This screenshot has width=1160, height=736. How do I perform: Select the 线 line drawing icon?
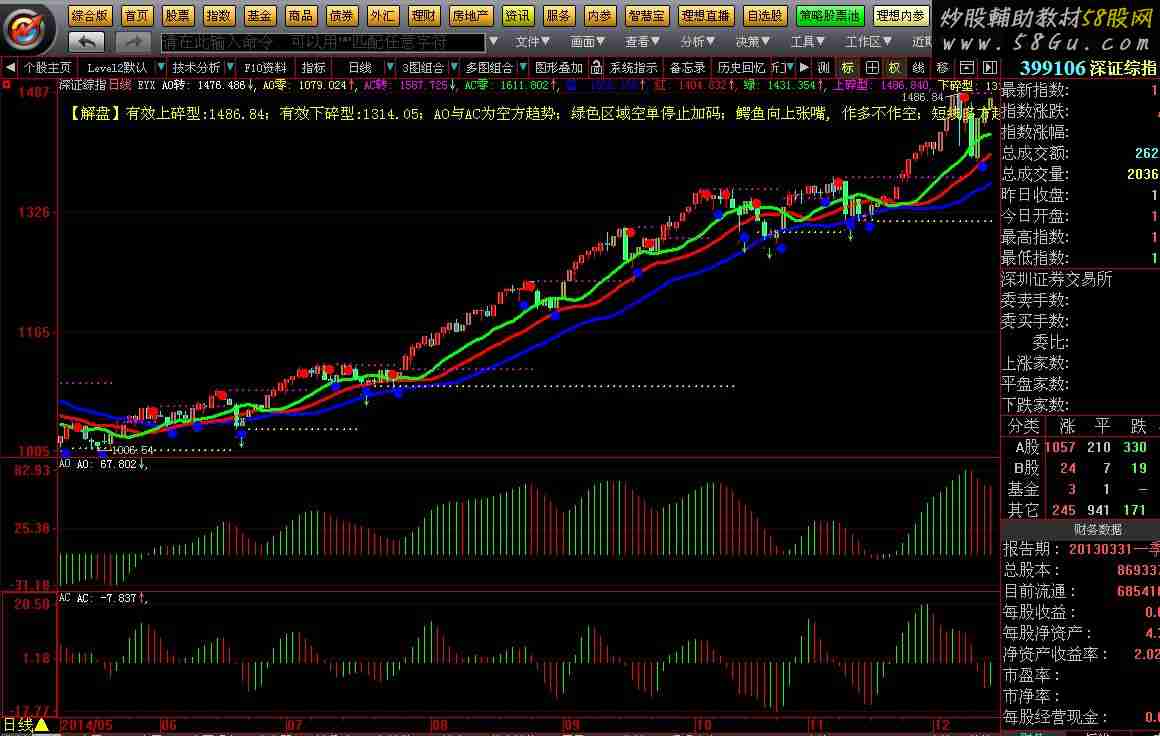tap(918, 68)
